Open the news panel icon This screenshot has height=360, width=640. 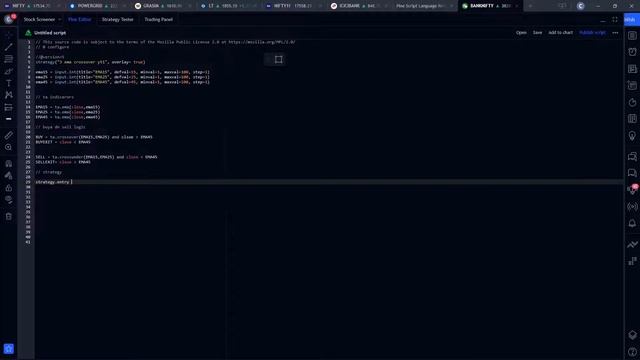(x=632, y=69)
